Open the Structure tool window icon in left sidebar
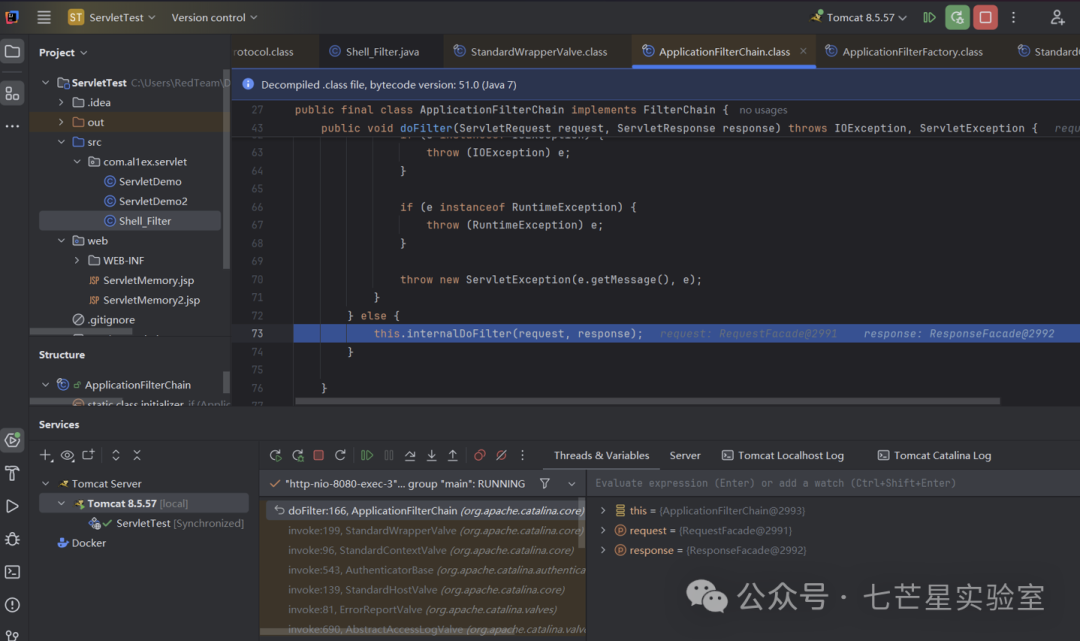This screenshot has height=641, width=1080. pos(12,93)
